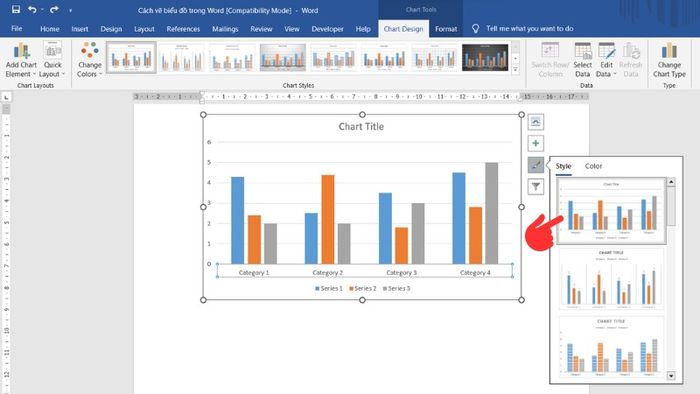Viewport: 700px width, 394px height.
Task: Open the Add Chart Element menu
Action: [x=21, y=60]
